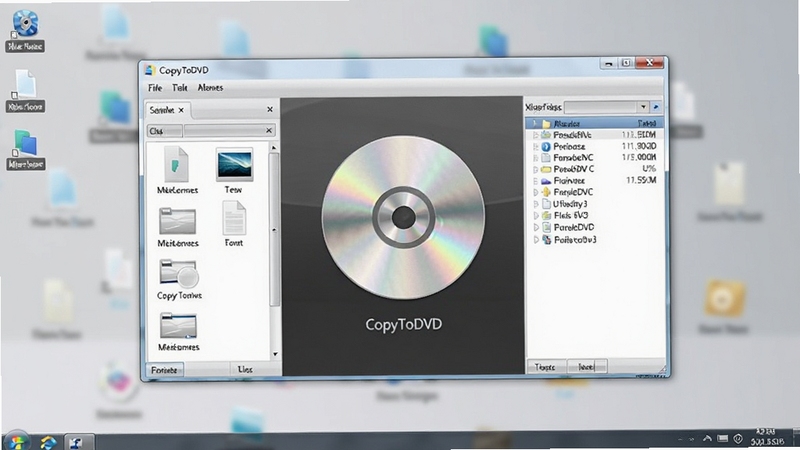This screenshot has width=800, height=450.
Task: Click the blank page icon beside Ufbedity3
Action: (546, 204)
